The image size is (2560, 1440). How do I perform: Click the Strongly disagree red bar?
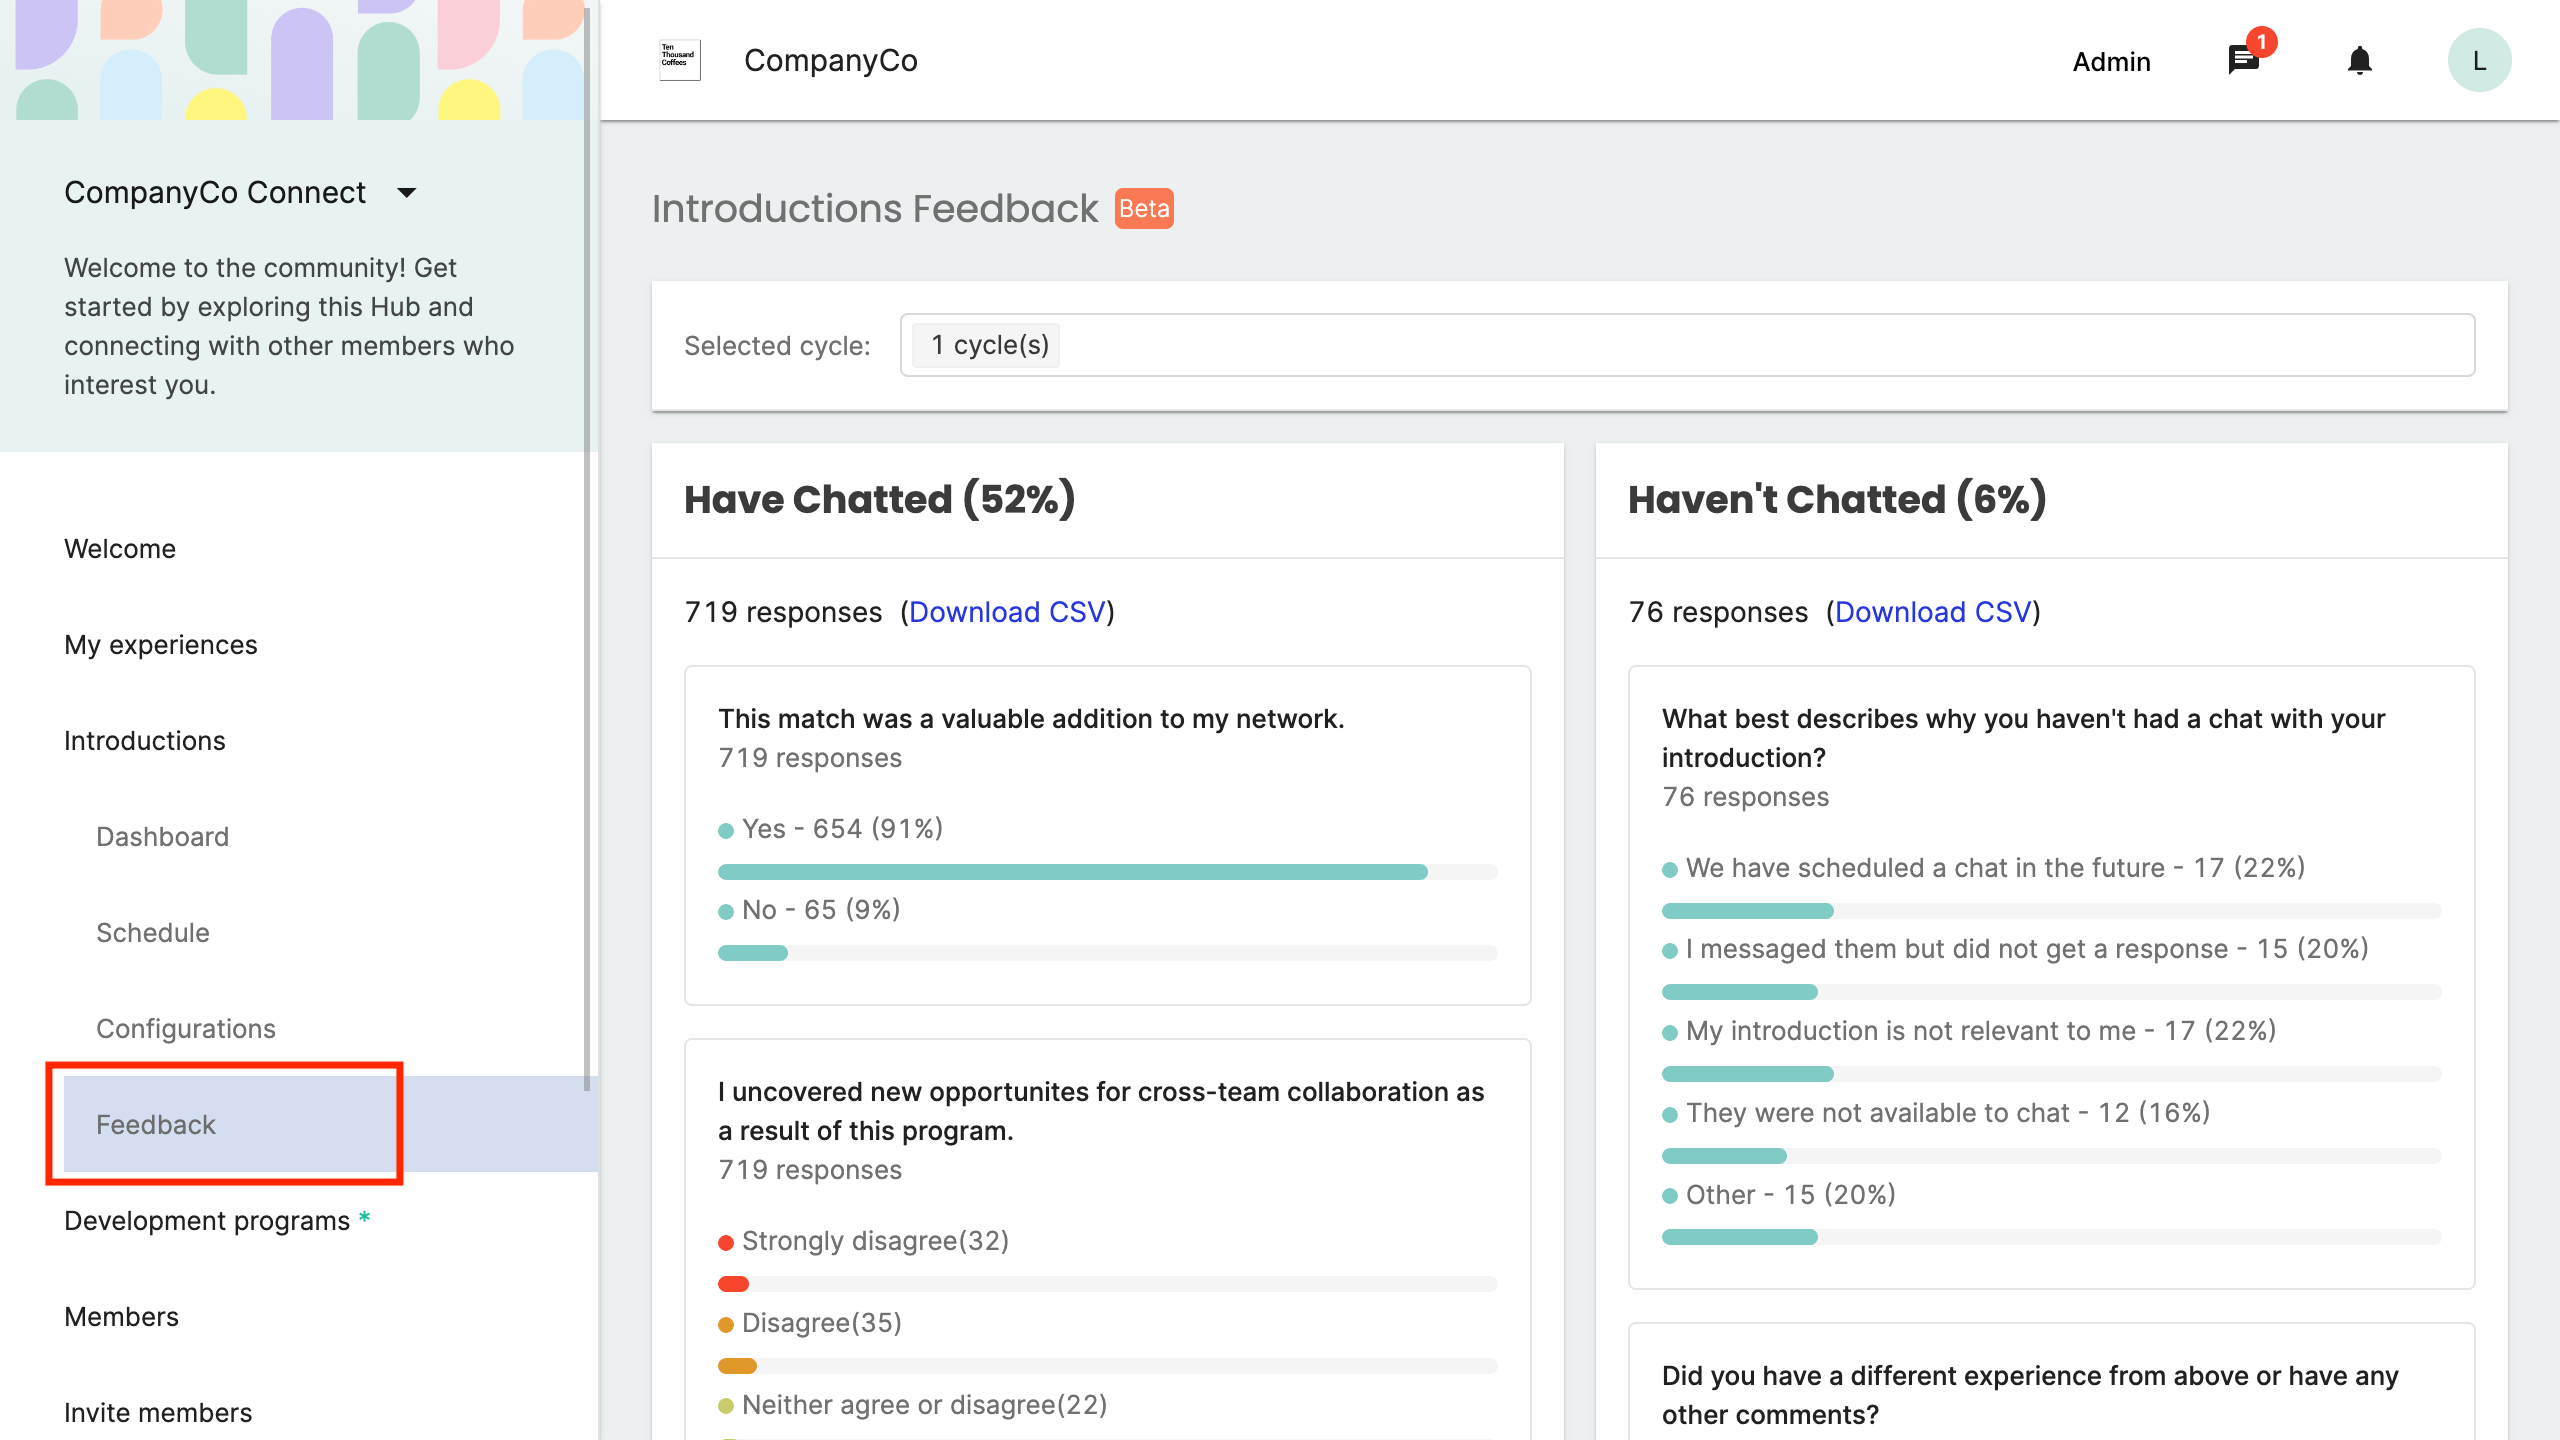(x=734, y=1284)
